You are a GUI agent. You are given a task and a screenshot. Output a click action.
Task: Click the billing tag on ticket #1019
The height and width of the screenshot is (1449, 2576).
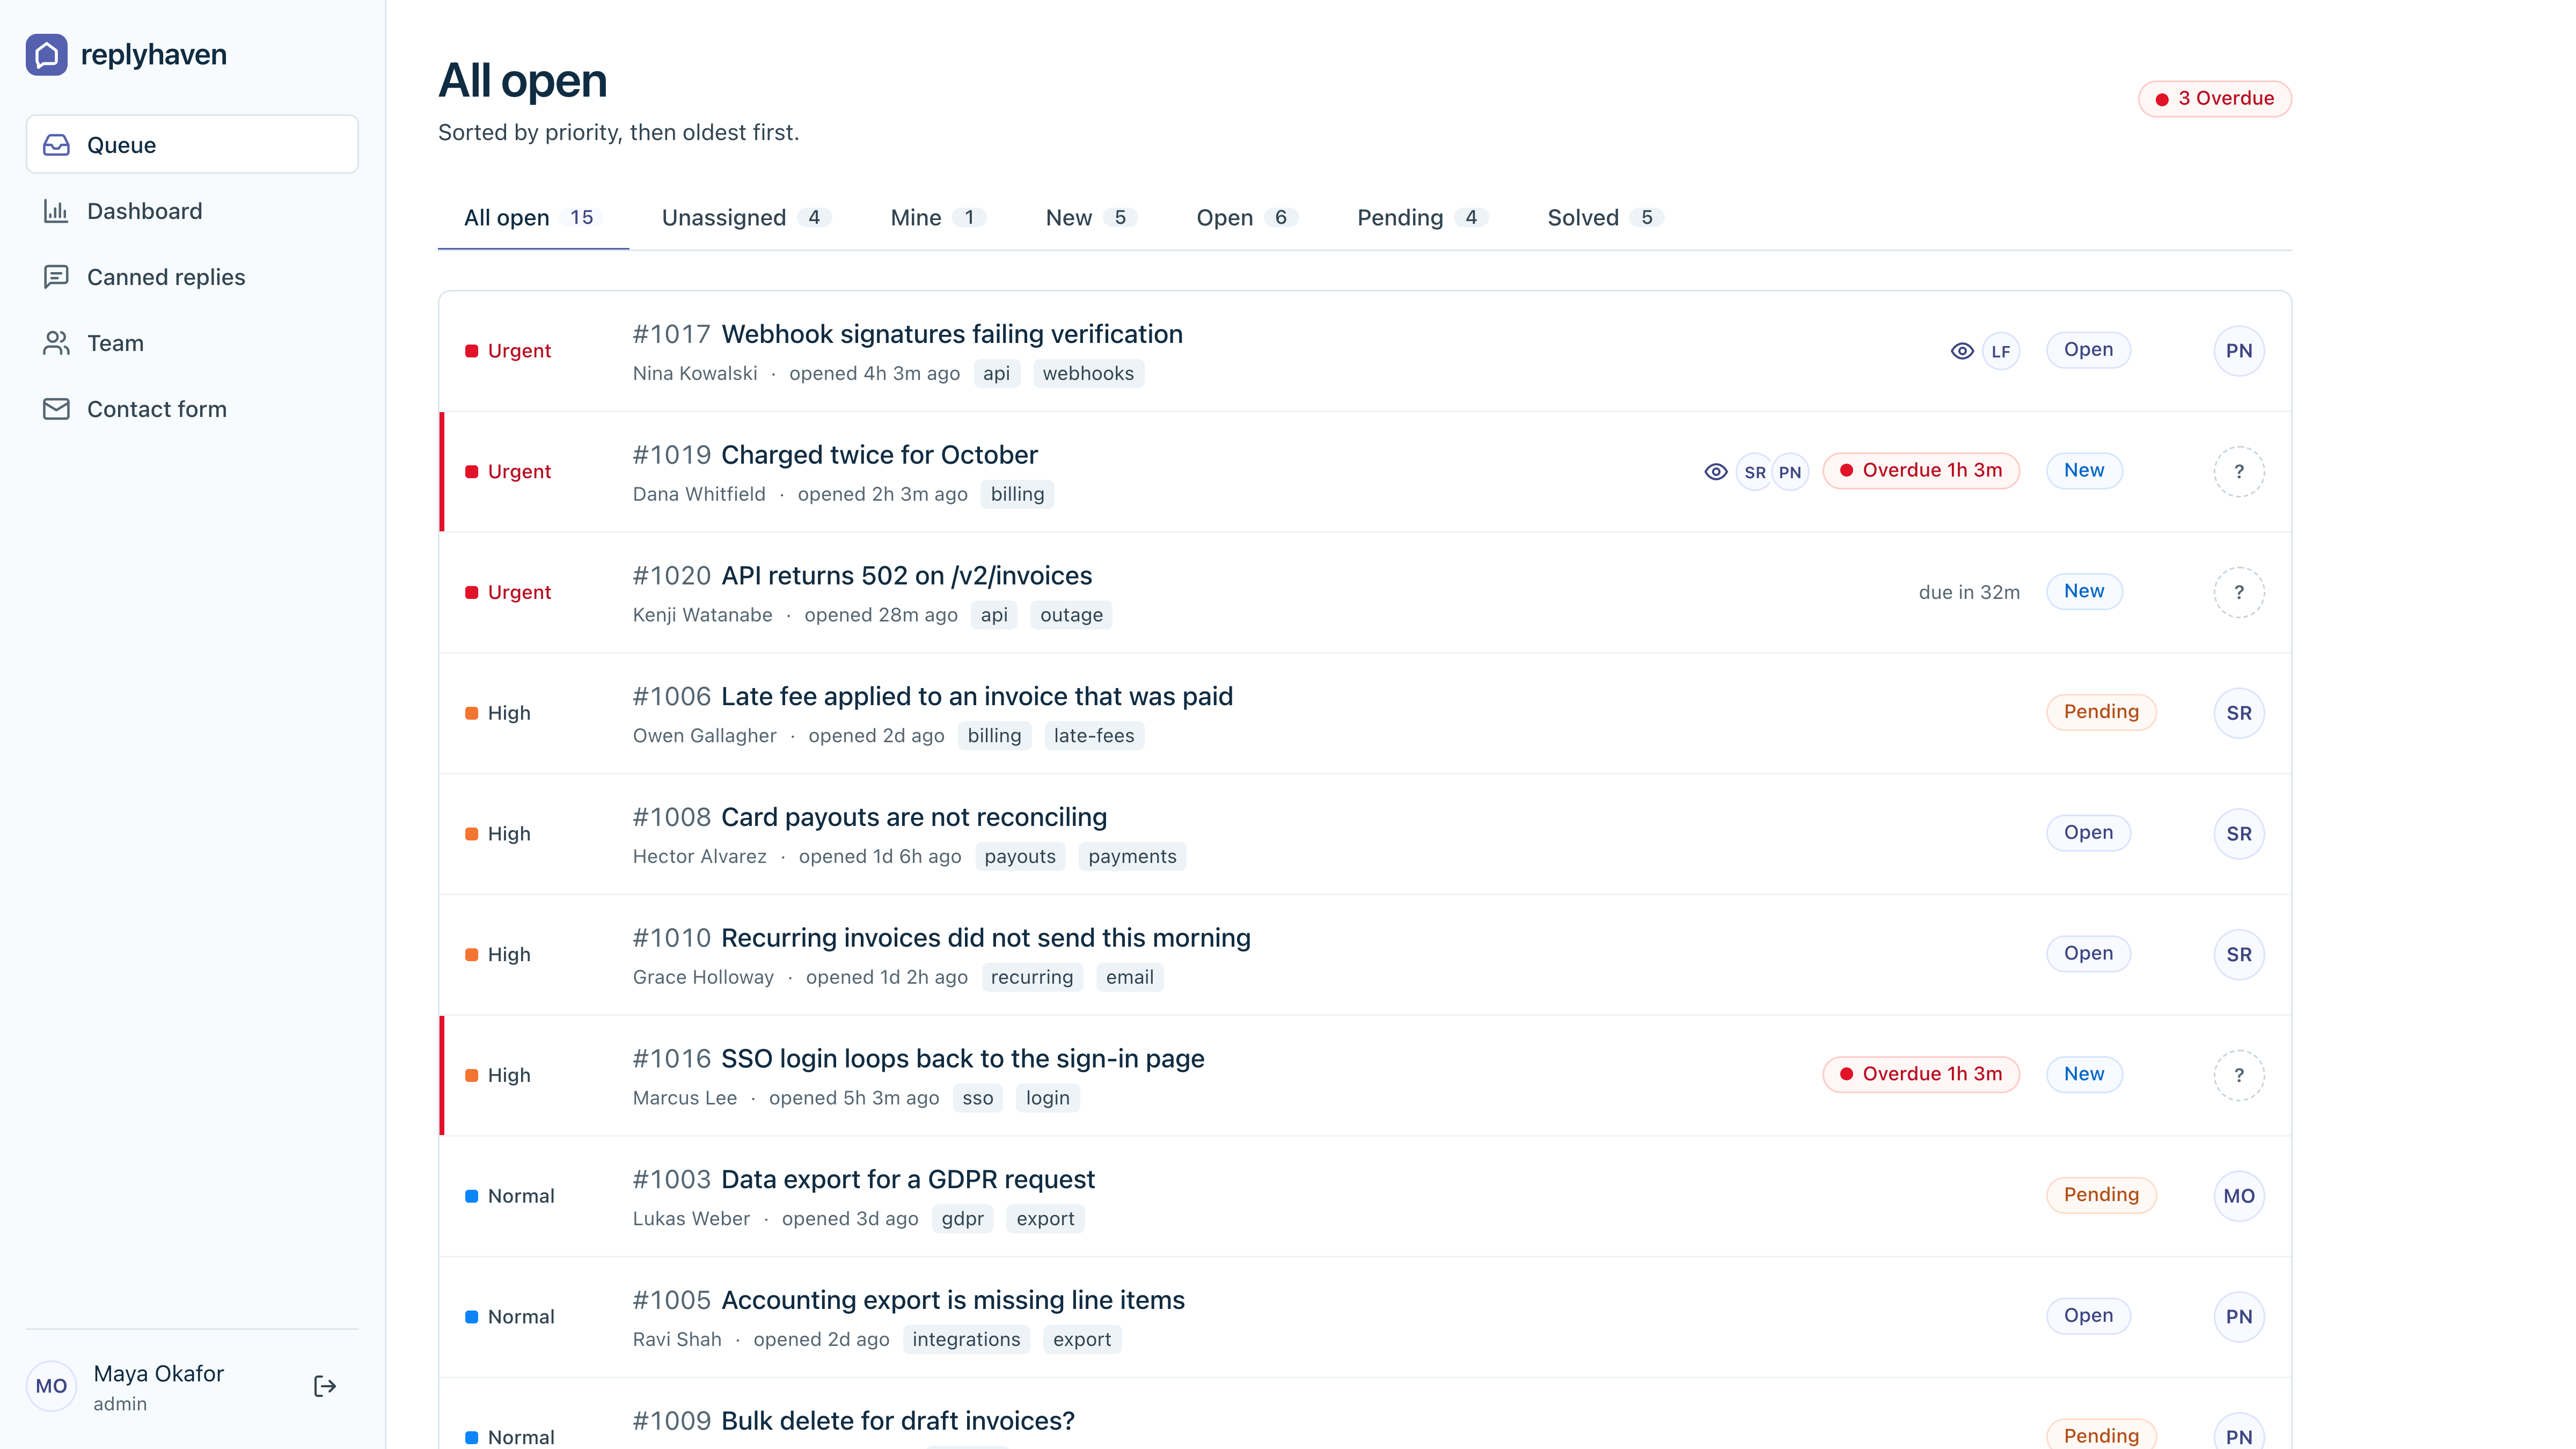pos(1017,495)
